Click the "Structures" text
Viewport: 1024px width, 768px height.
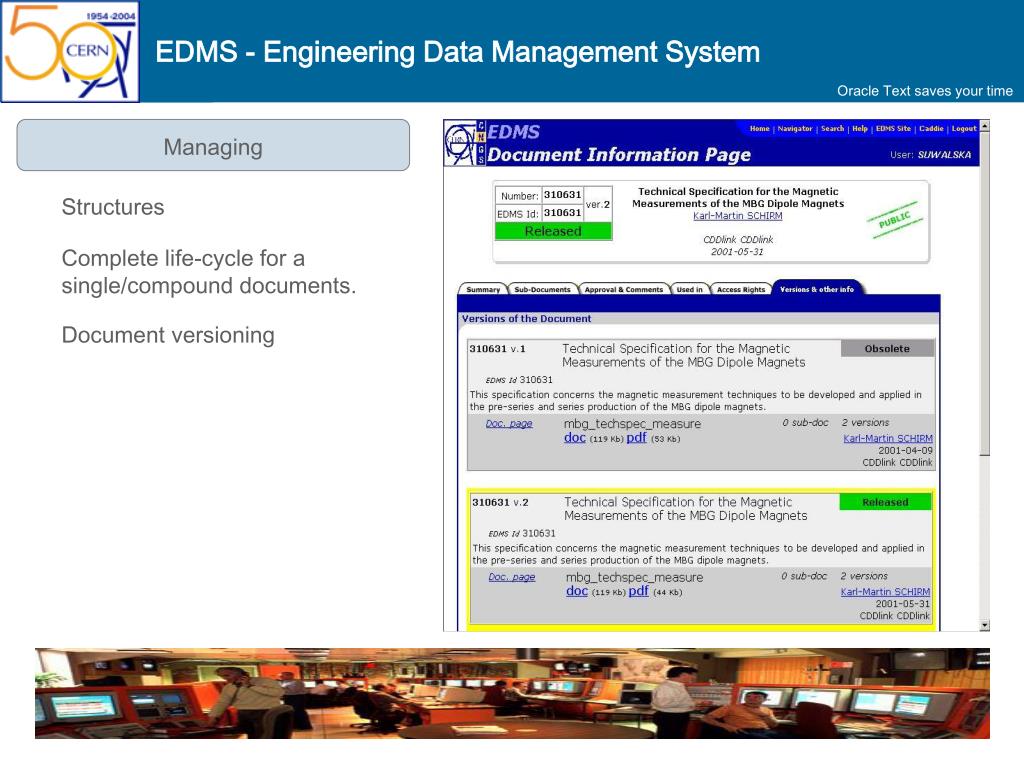click(x=113, y=207)
